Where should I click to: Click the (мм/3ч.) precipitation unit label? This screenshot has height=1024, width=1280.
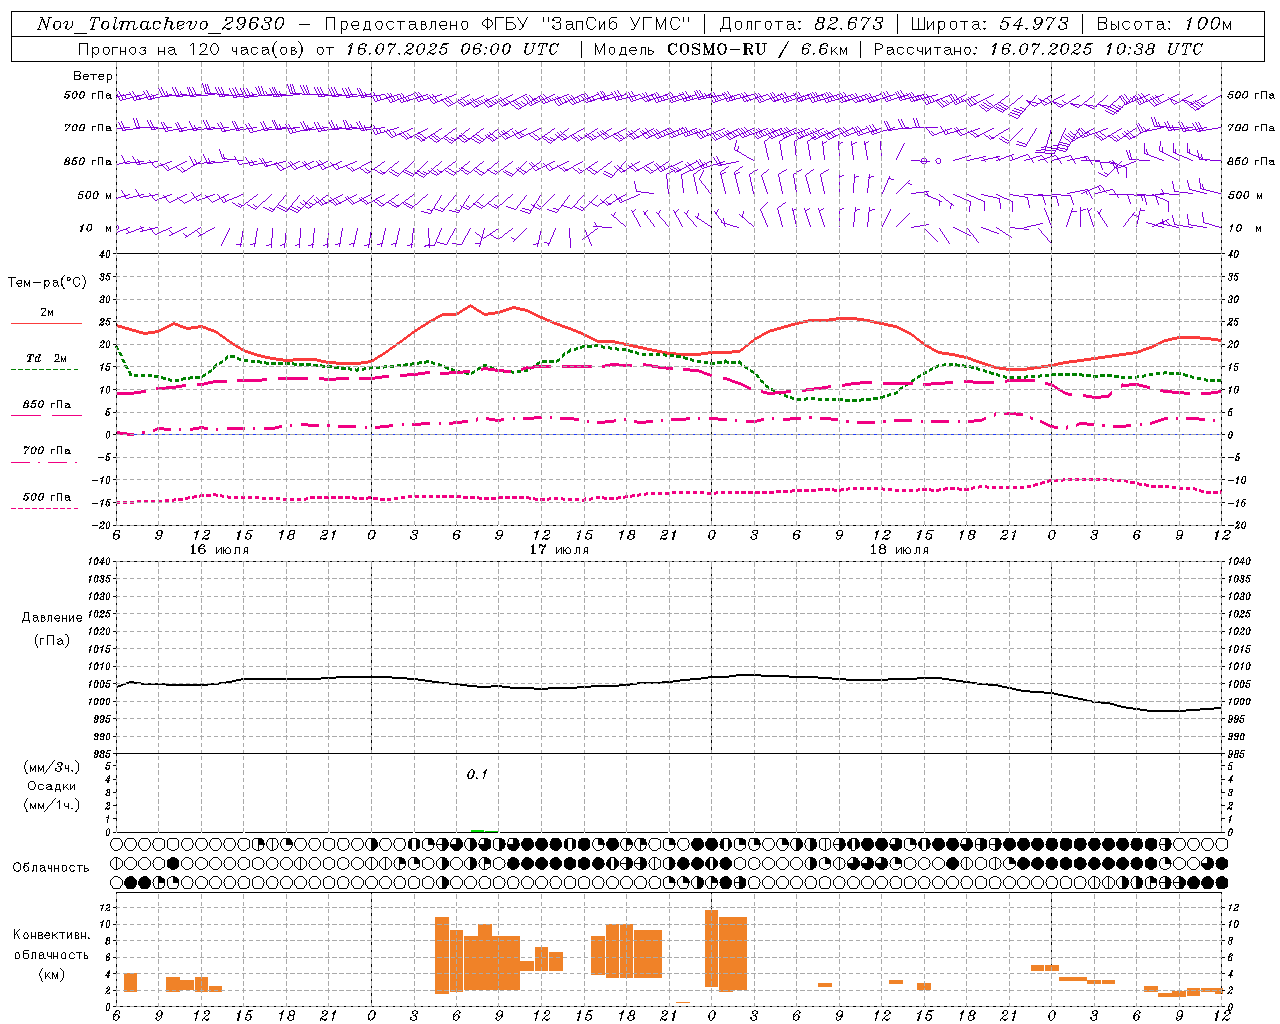[x=51, y=767]
